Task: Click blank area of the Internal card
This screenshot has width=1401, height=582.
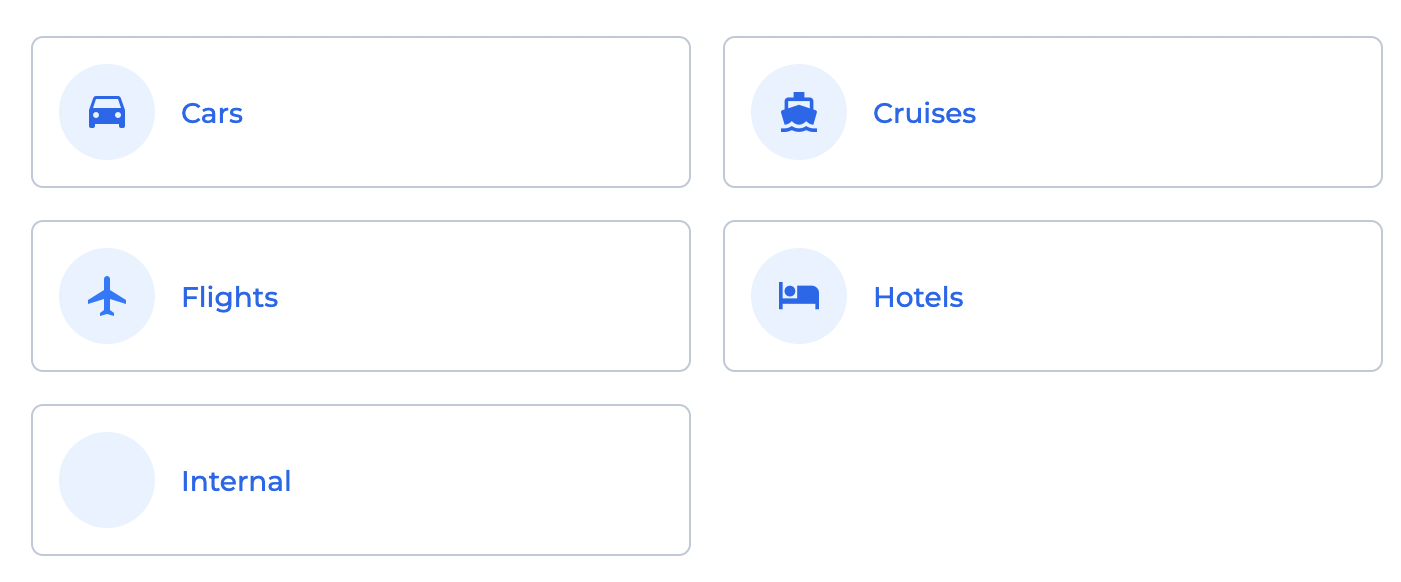Action: coord(480,480)
